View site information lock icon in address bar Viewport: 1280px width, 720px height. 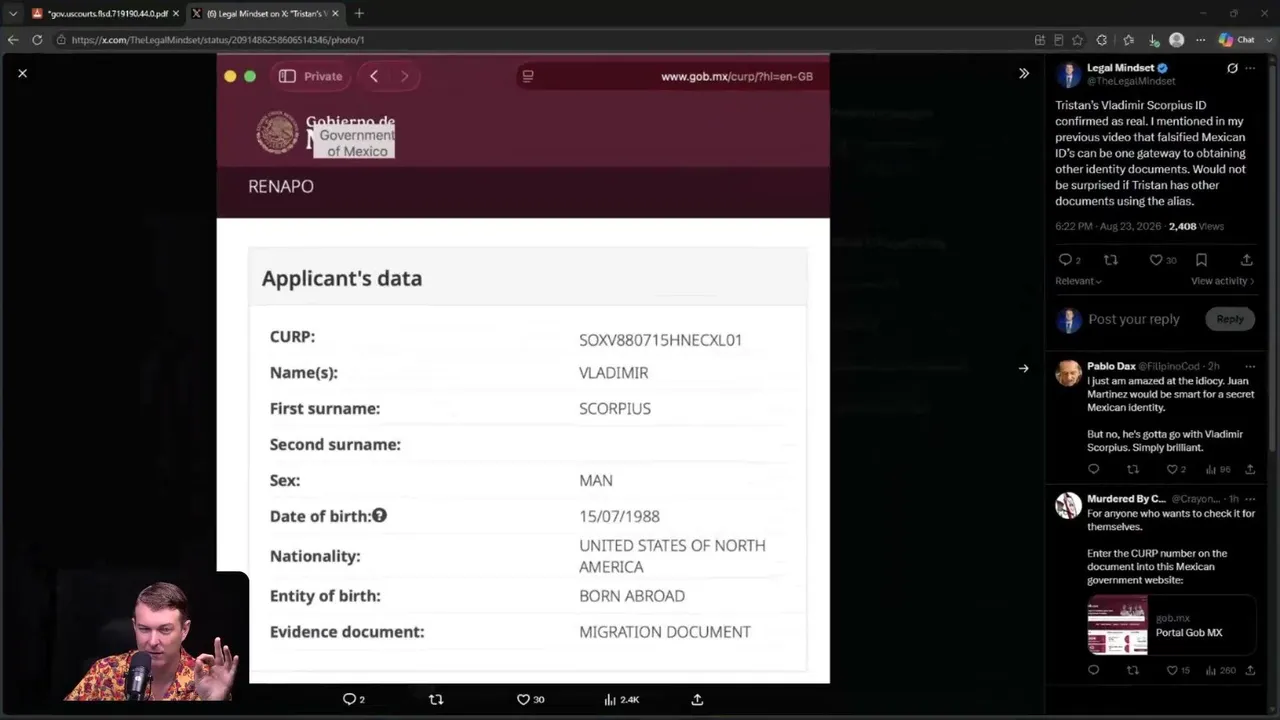click(61, 40)
